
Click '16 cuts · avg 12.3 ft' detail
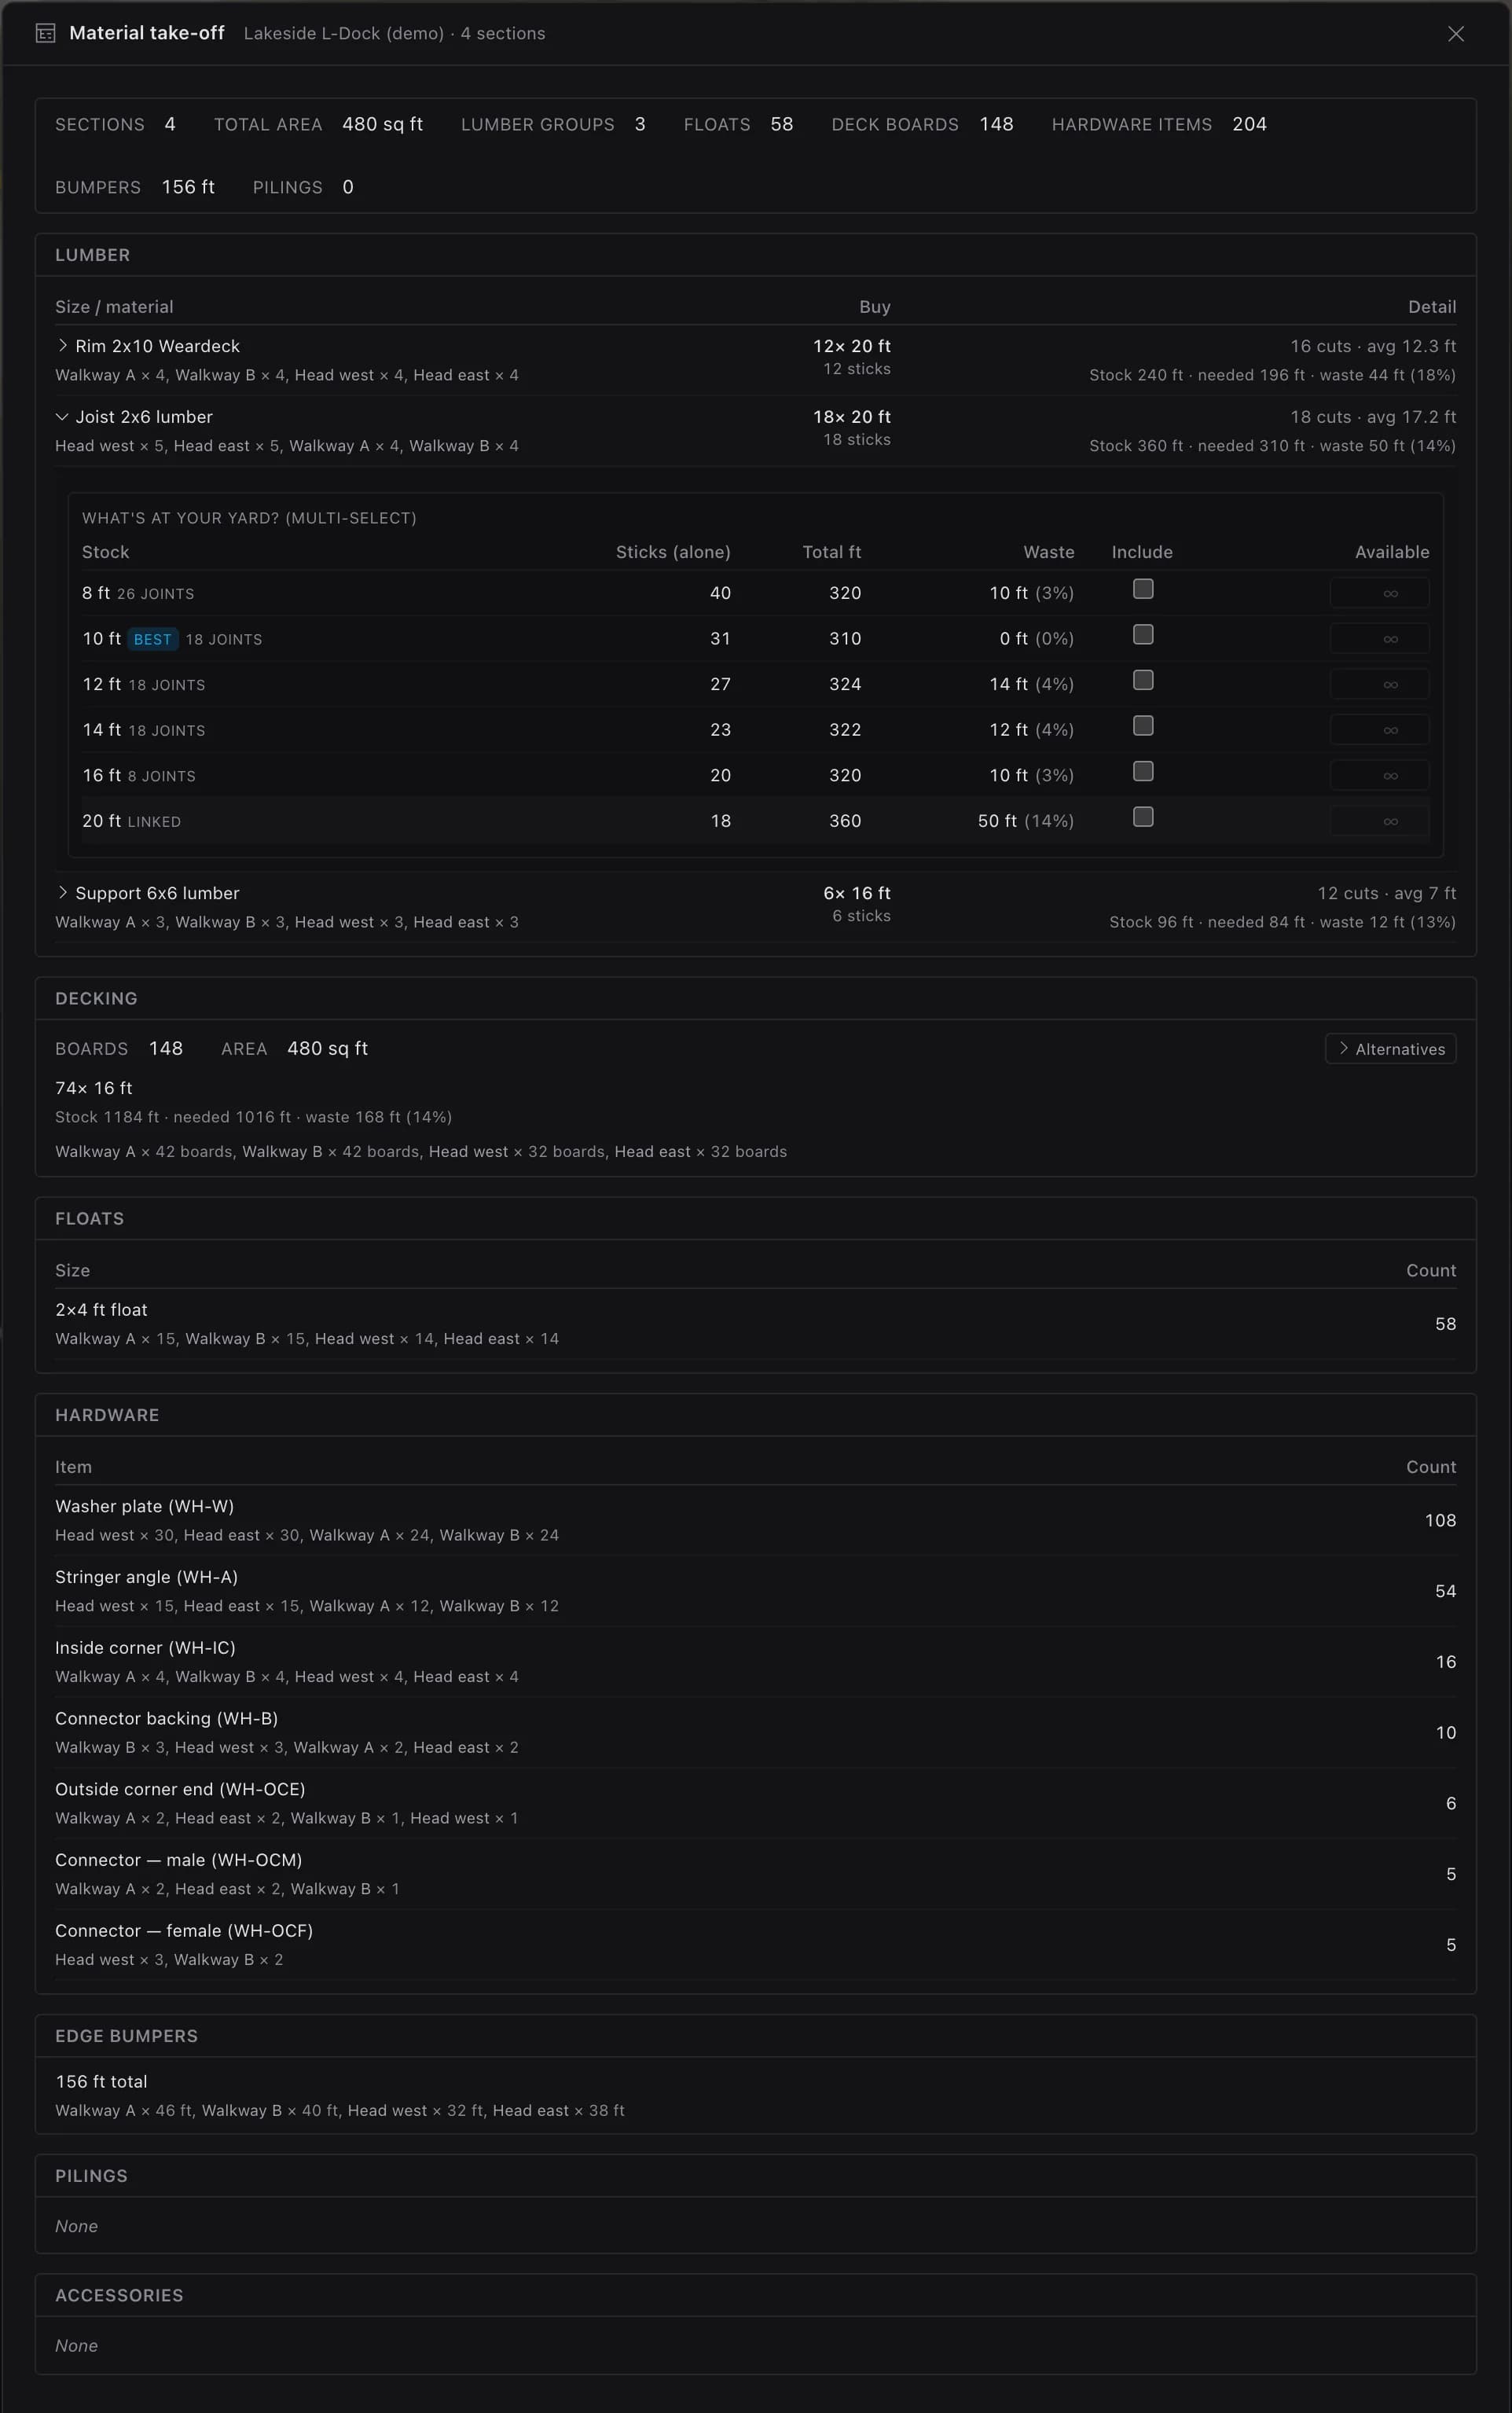[1372, 346]
